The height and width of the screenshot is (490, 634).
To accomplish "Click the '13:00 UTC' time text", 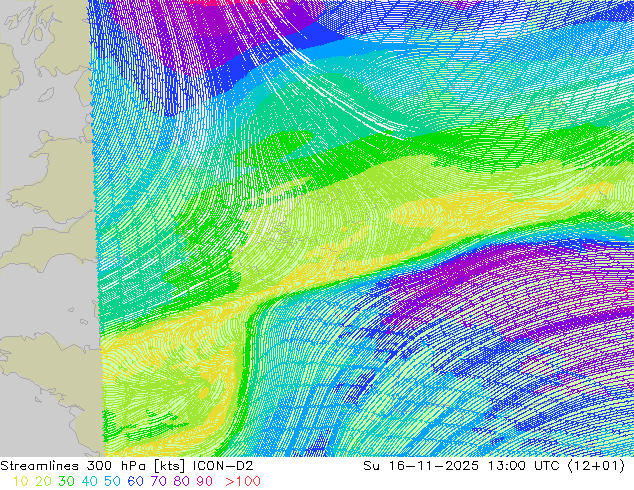I will (x=523, y=466).
